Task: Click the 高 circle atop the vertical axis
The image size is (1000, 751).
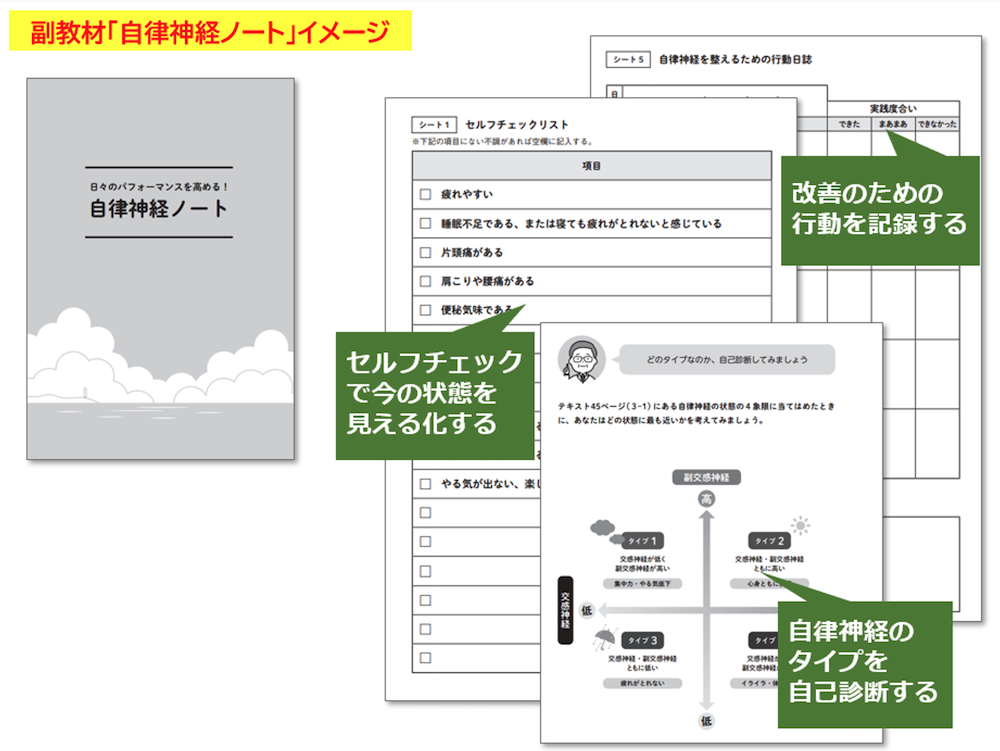Action: (x=706, y=499)
